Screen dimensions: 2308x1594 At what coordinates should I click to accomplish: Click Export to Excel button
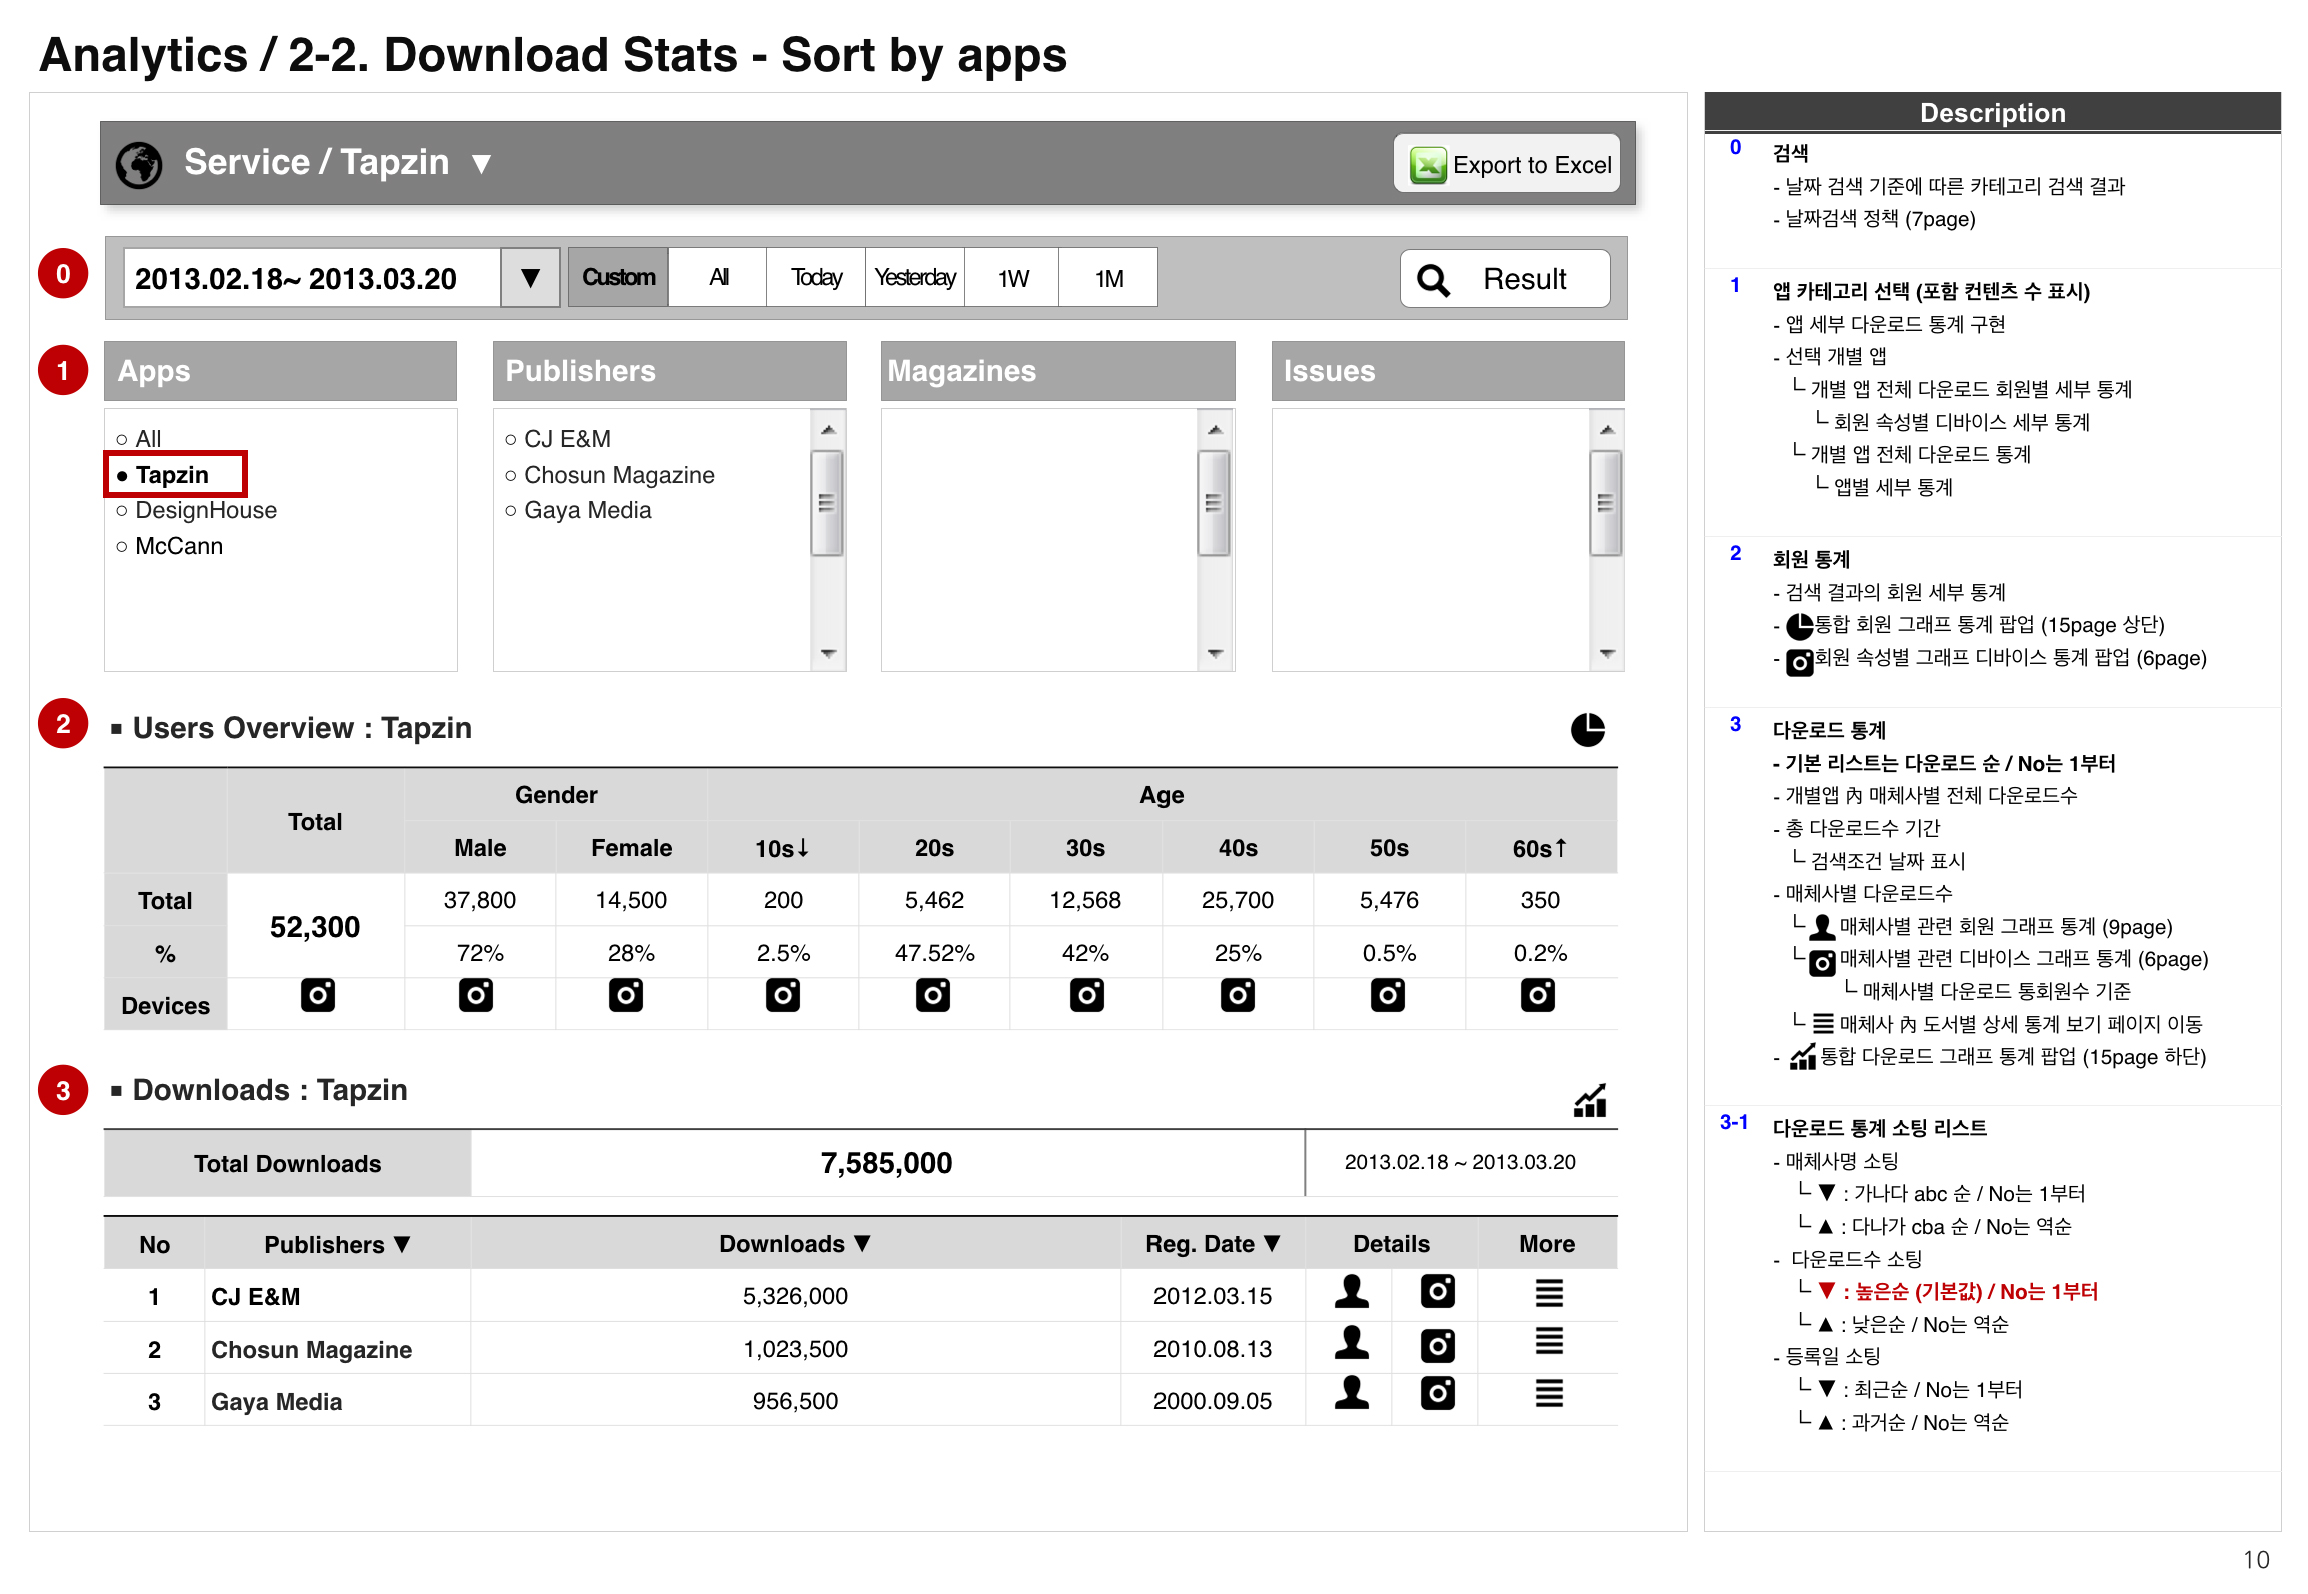point(1507,165)
